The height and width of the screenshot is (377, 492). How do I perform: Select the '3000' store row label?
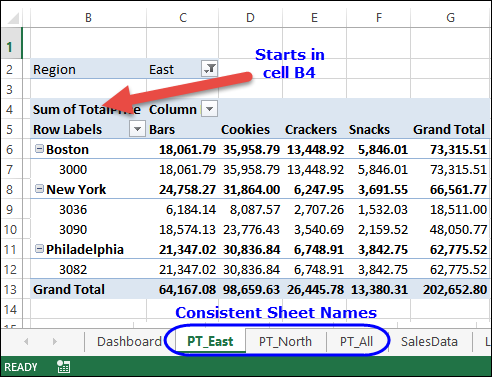[73, 169]
